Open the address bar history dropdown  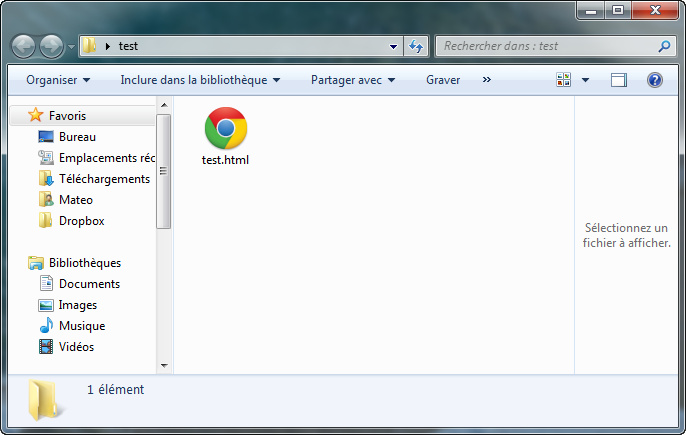[393, 46]
